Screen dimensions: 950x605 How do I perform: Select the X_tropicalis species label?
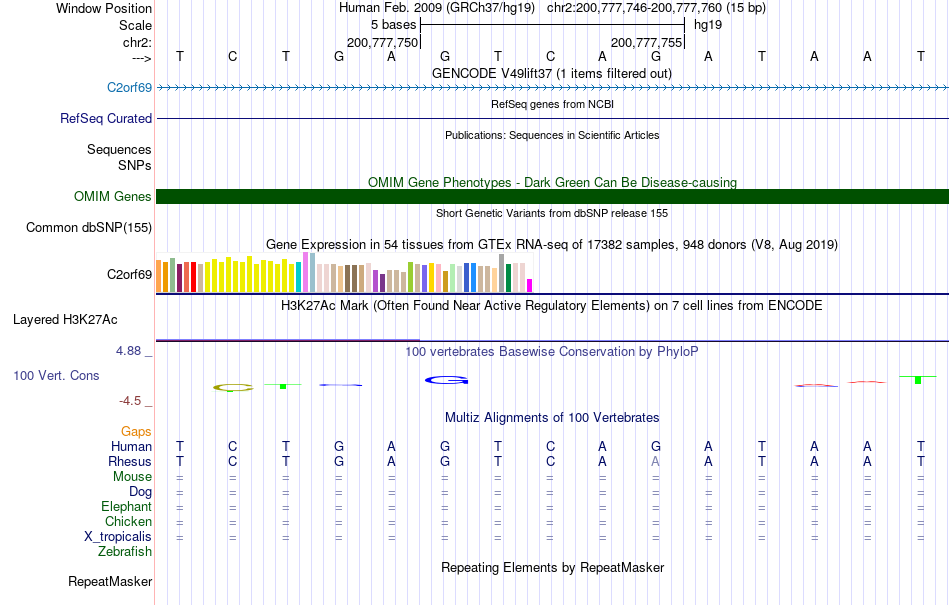click(x=118, y=537)
